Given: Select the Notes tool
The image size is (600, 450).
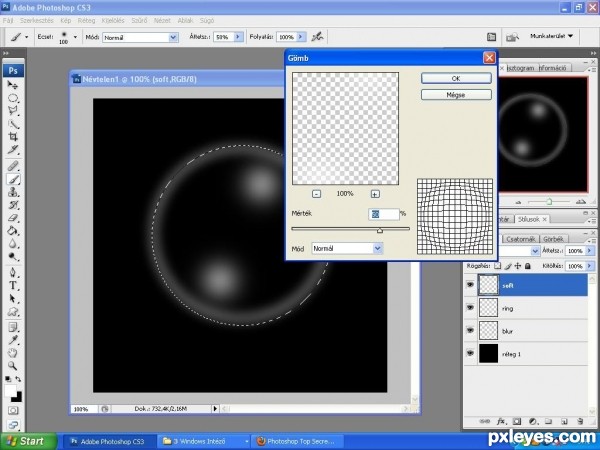Looking at the screenshot, I should pyautogui.click(x=13, y=327).
